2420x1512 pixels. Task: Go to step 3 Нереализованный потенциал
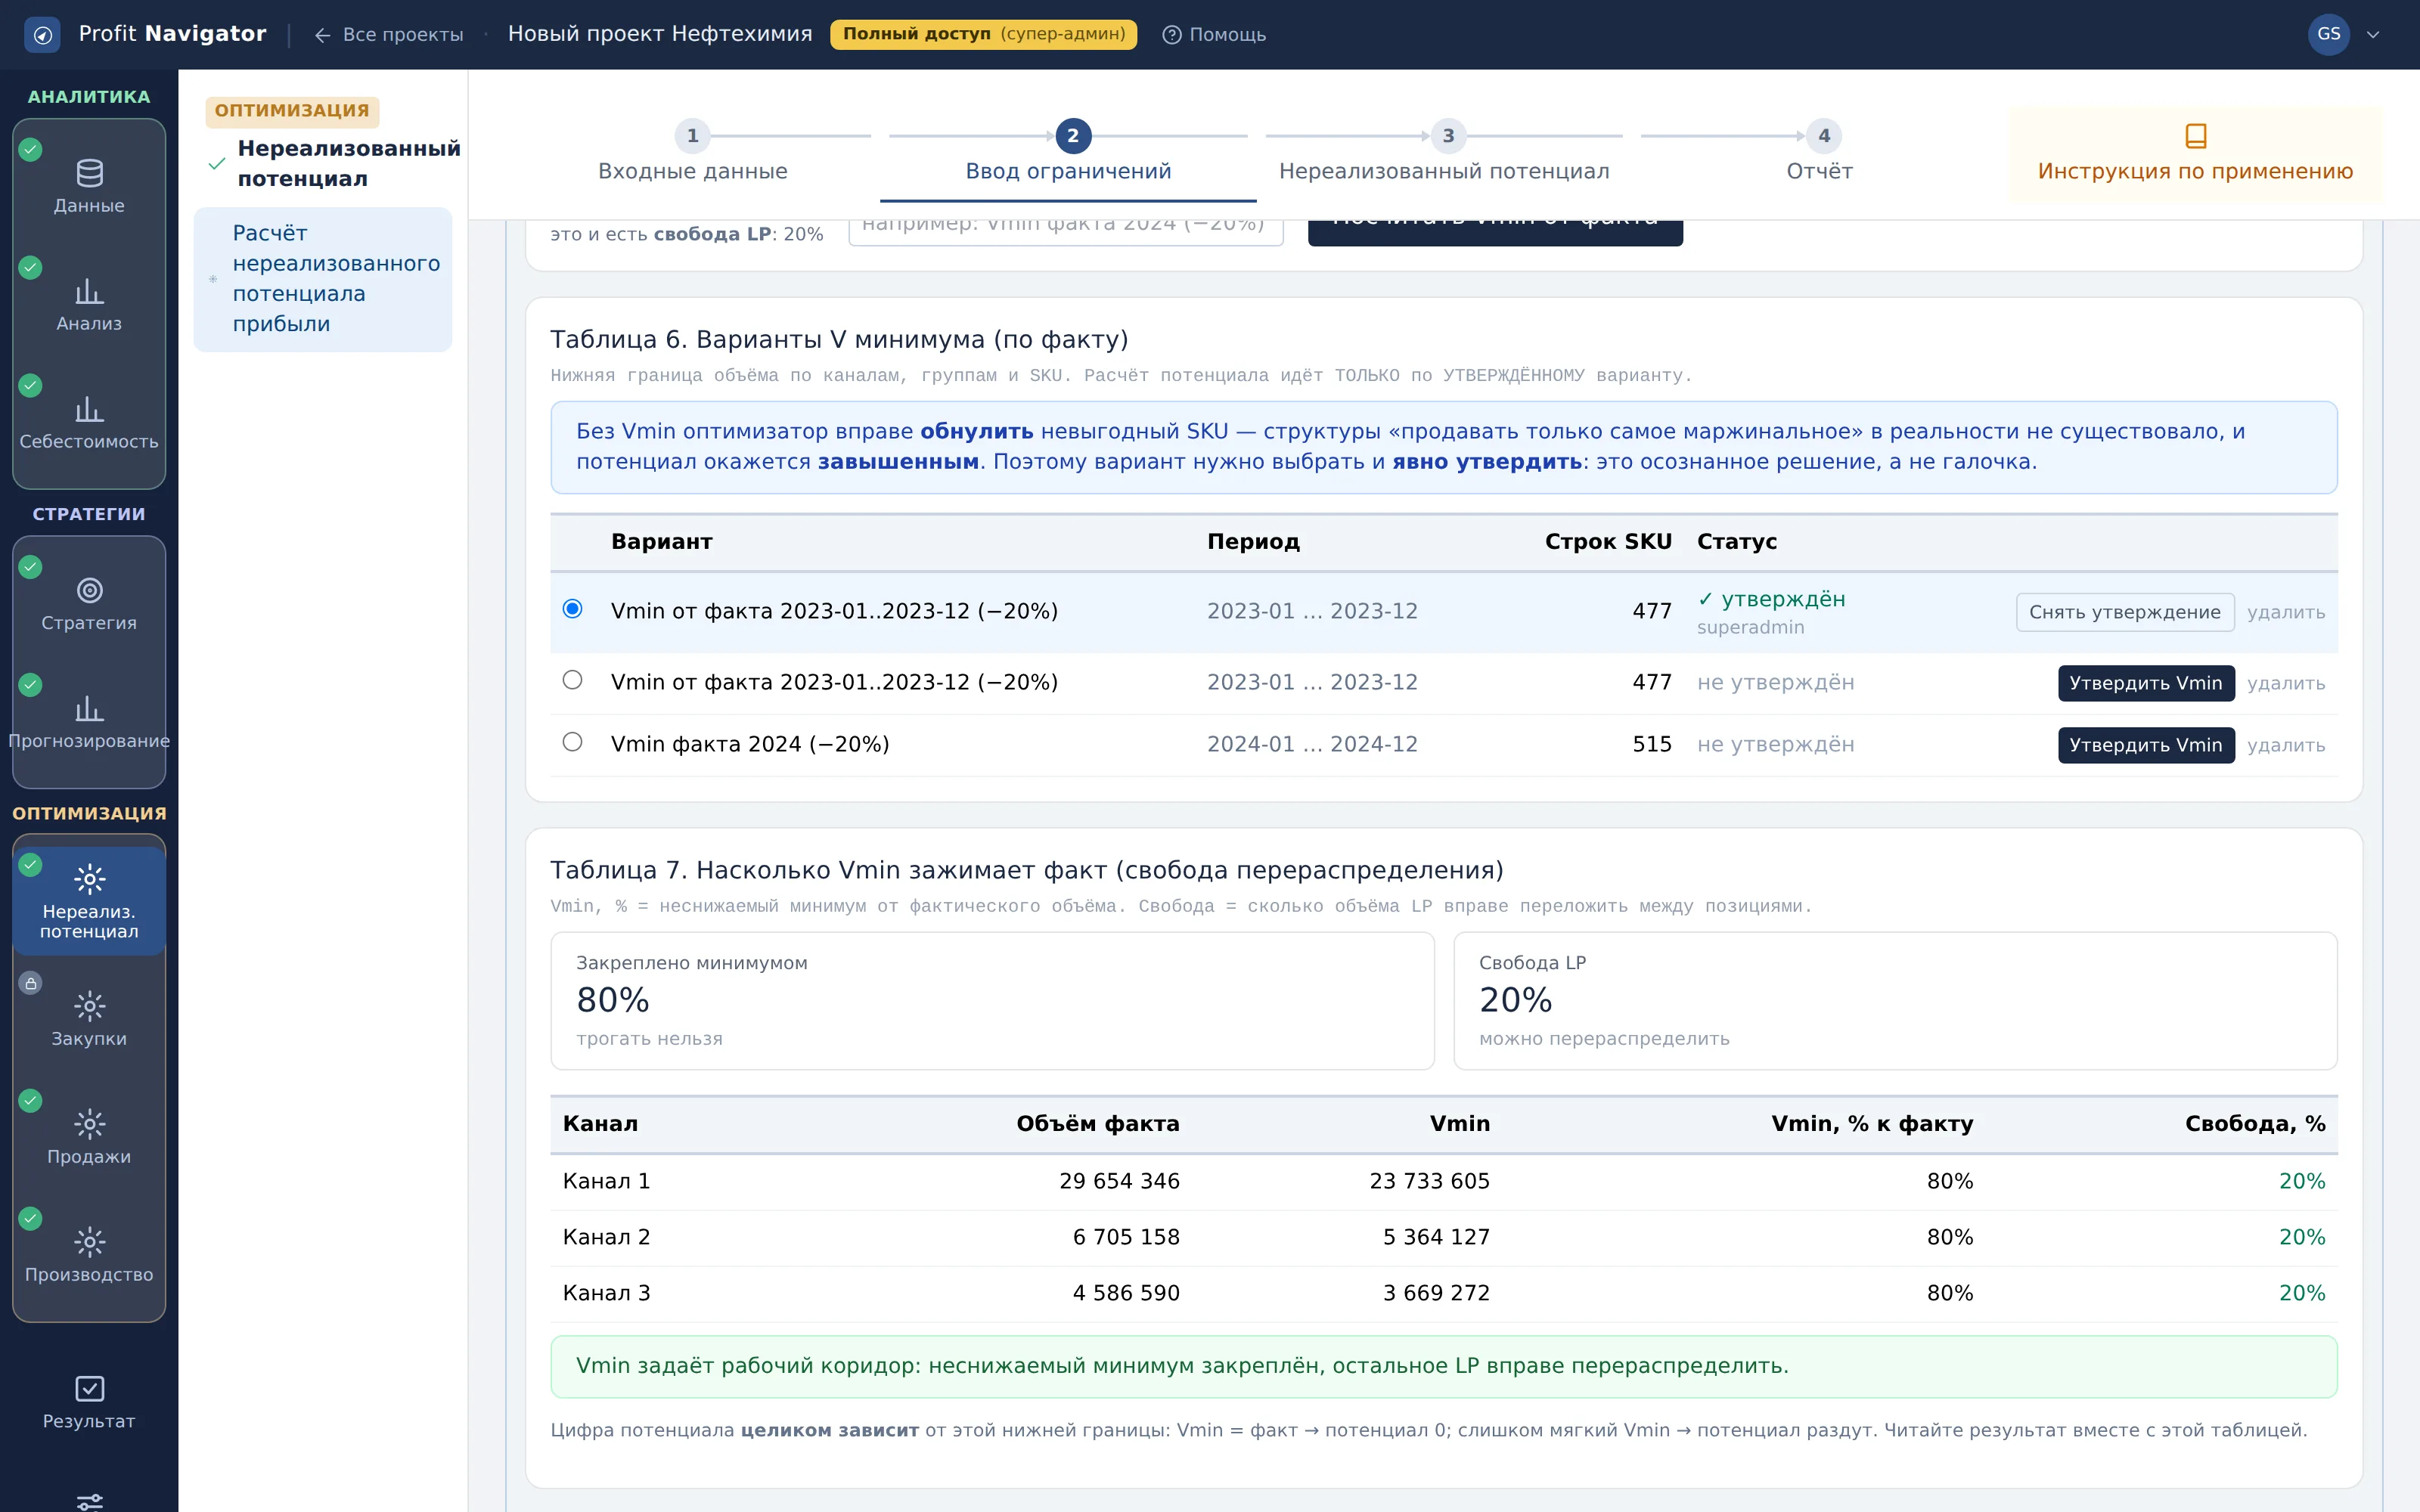tap(1444, 154)
